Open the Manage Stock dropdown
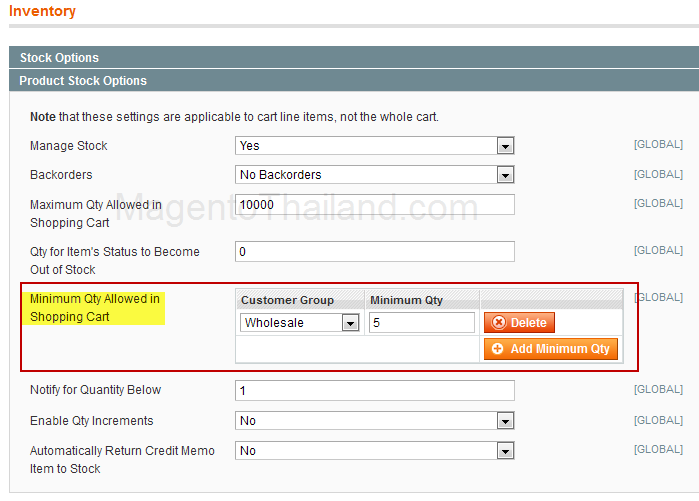 coord(374,146)
